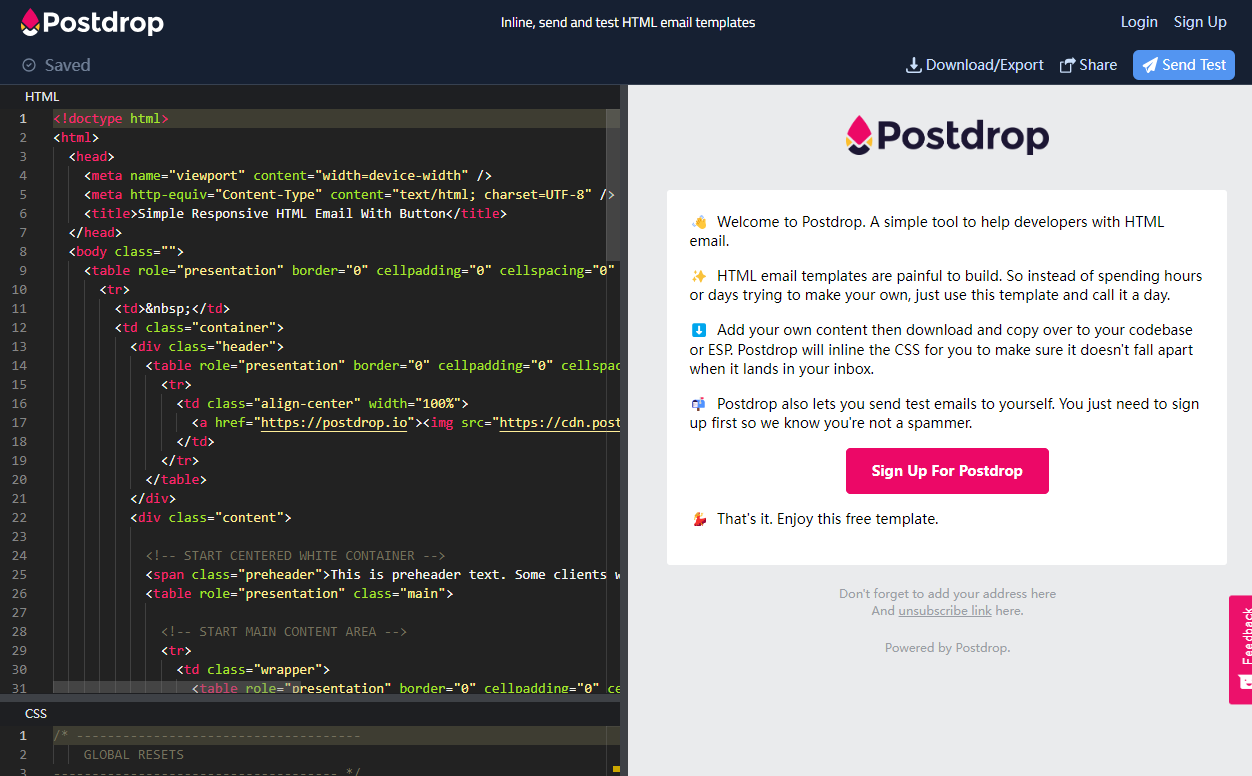
Task: Click the meta viewport line in HTML
Action: point(288,175)
